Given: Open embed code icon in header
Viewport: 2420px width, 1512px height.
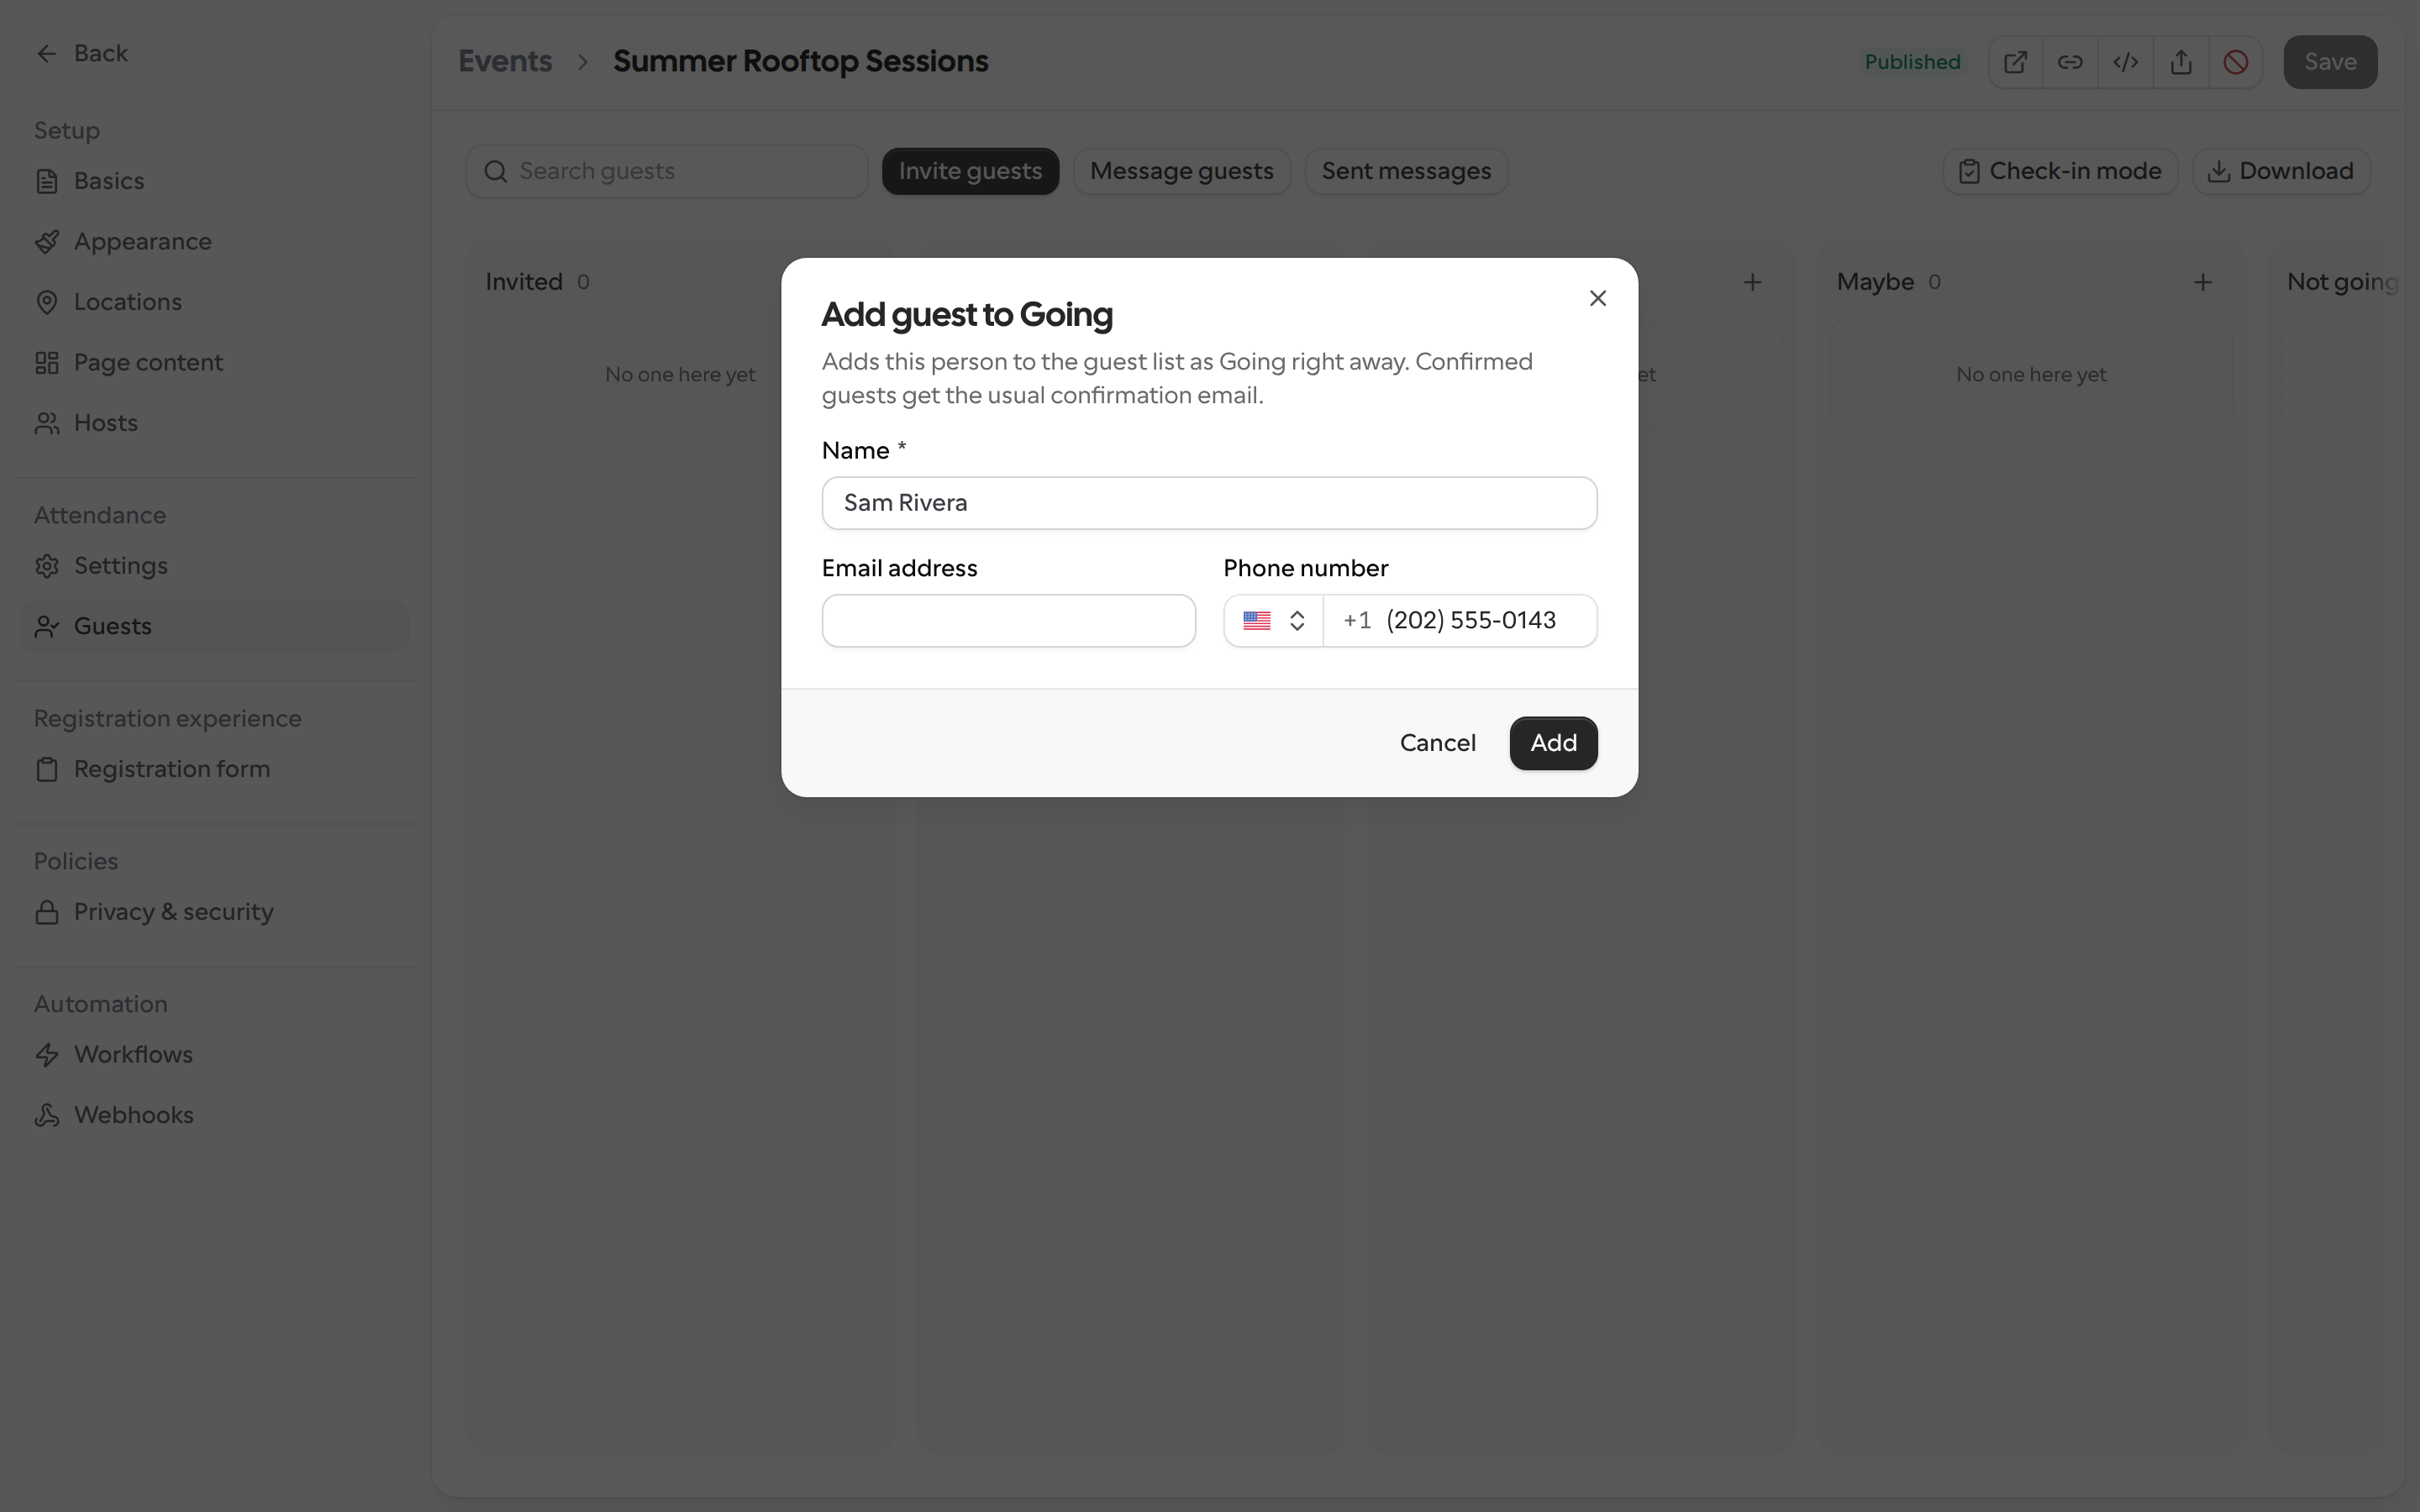Looking at the screenshot, I should point(2125,62).
